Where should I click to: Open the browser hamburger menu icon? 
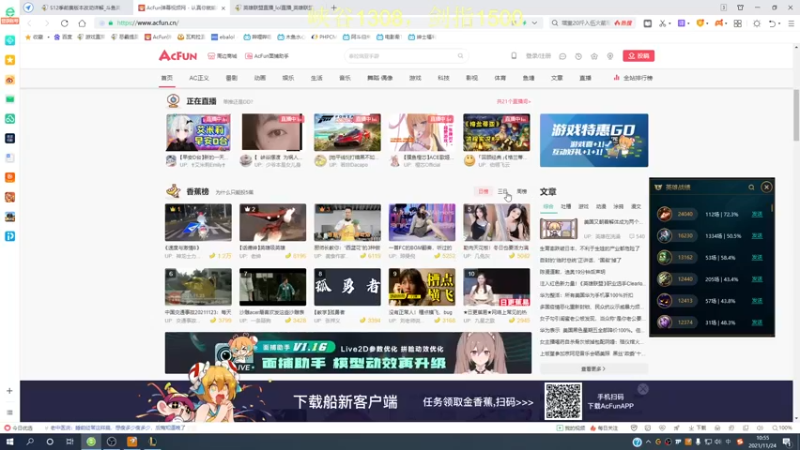791,23
